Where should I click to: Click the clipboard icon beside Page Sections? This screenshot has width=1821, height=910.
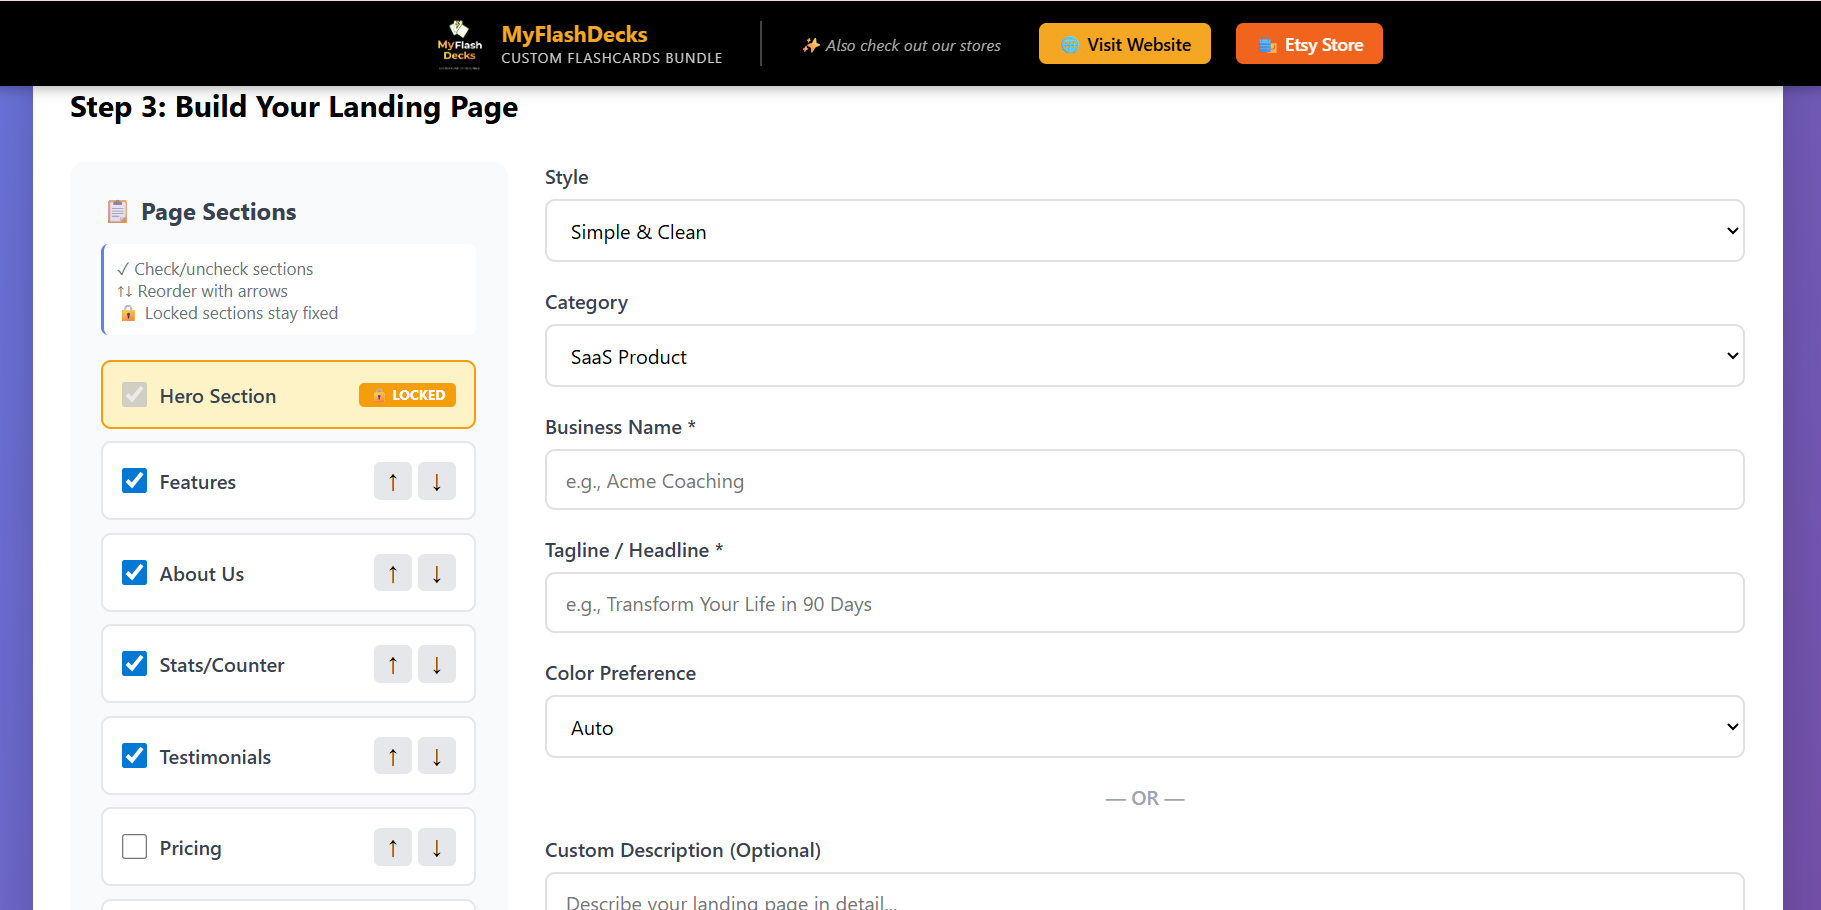point(118,212)
